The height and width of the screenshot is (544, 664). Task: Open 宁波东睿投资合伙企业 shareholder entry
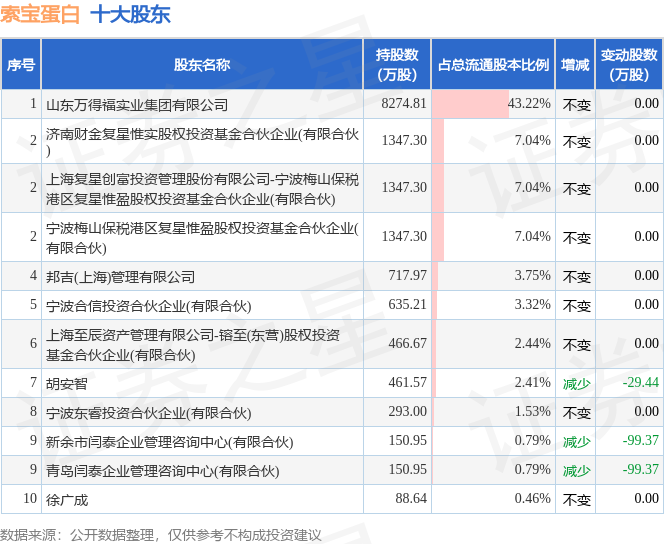tap(148, 412)
